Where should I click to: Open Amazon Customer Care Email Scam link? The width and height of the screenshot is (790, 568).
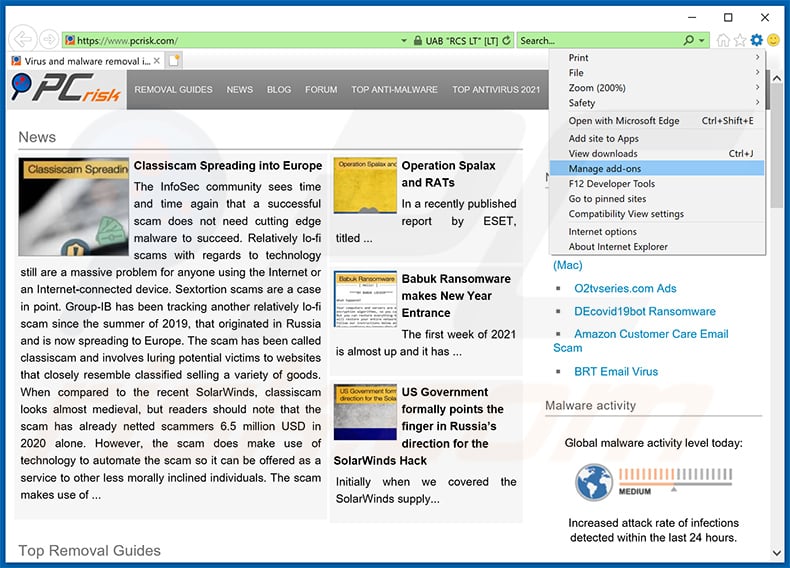641,341
